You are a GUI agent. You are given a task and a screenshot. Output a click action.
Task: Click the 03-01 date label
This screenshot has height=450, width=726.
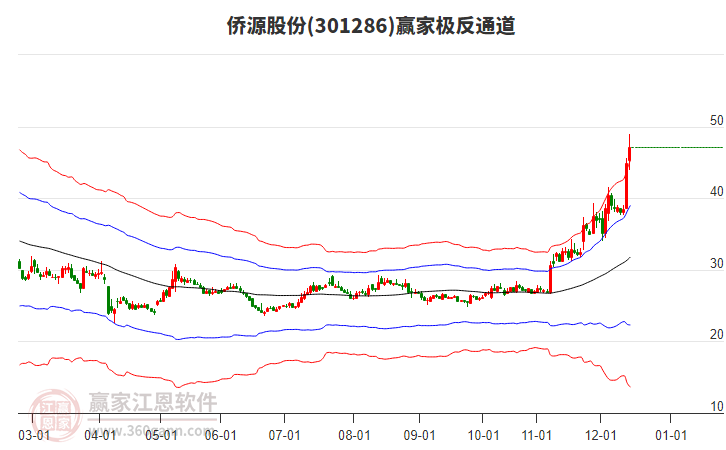click(x=34, y=436)
